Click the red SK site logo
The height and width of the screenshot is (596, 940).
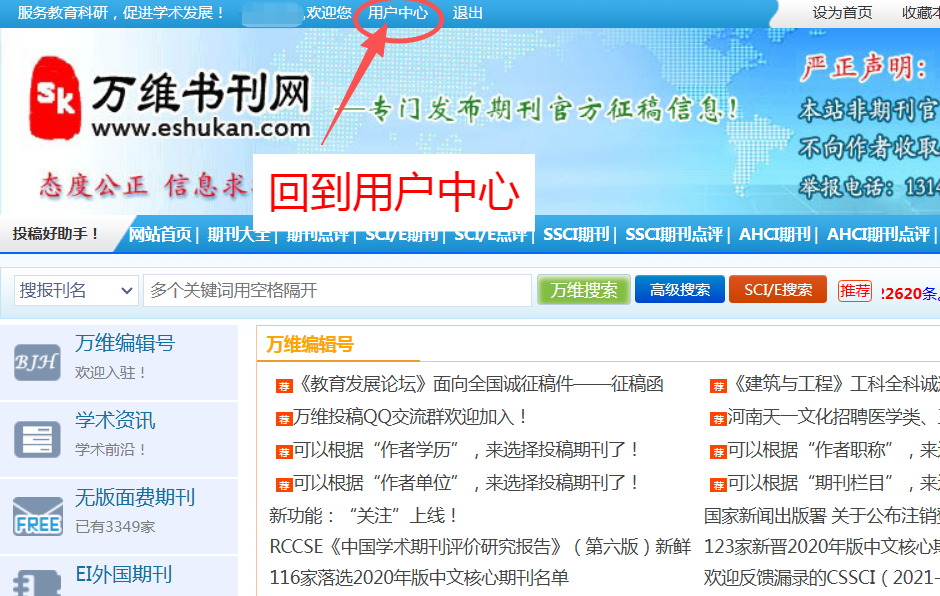(x=55, y=97)
